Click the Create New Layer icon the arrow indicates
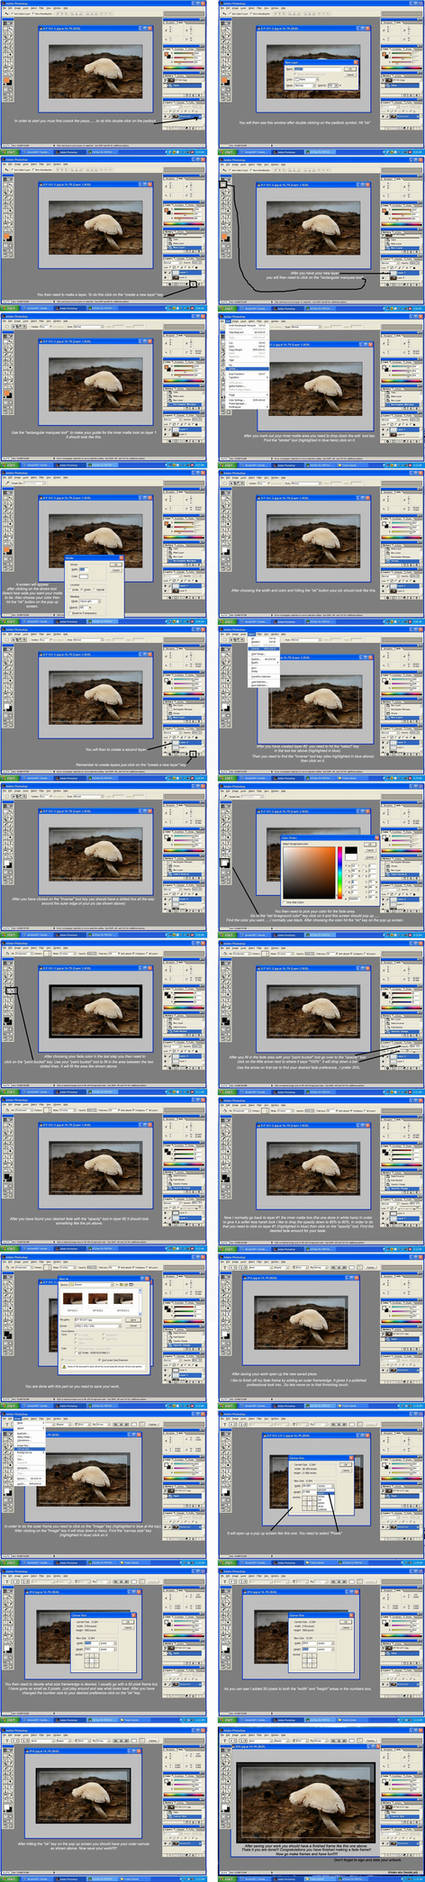The height and width of the screenshot is (1882, 425). 194,283
